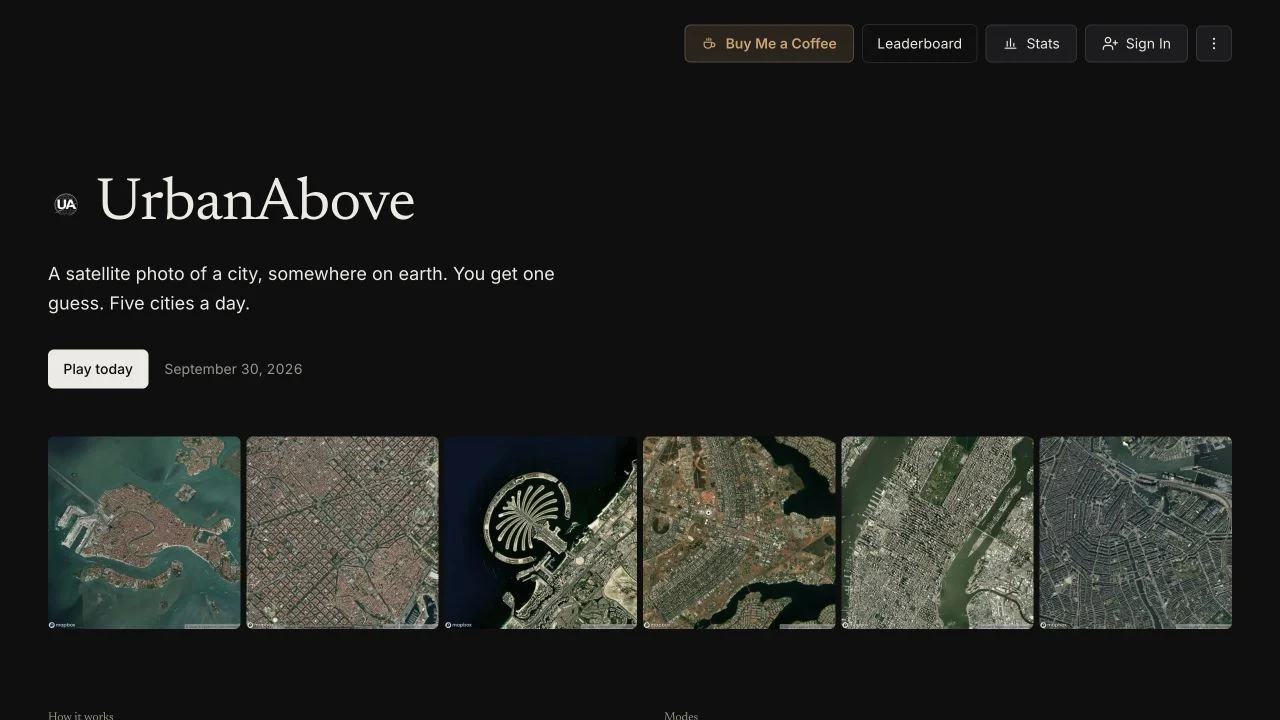This screenshot has height=720, width=1280.
Task: Open the Stats panel
Action: click(x=1031, y=44)
